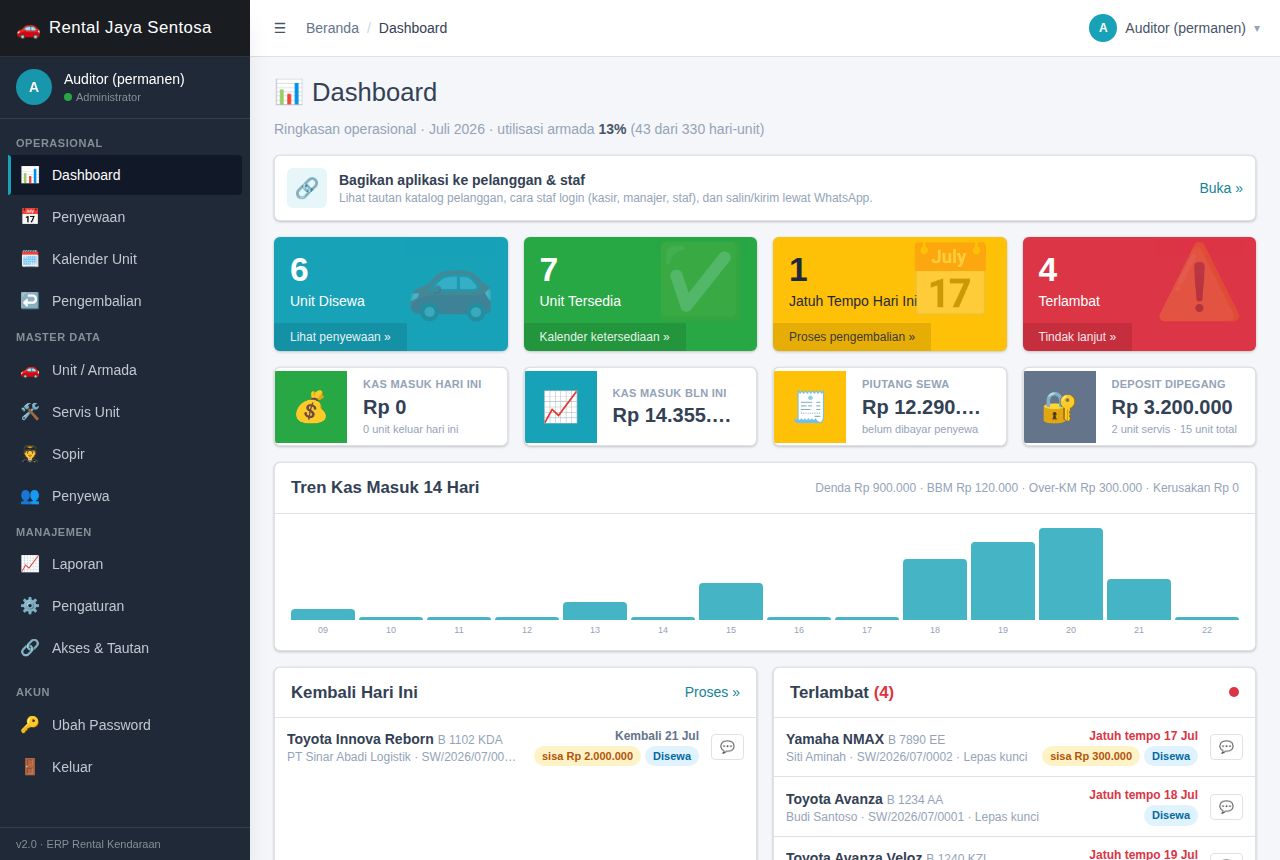Click the Buka » link in share banner

click(x=1221, y=188)
